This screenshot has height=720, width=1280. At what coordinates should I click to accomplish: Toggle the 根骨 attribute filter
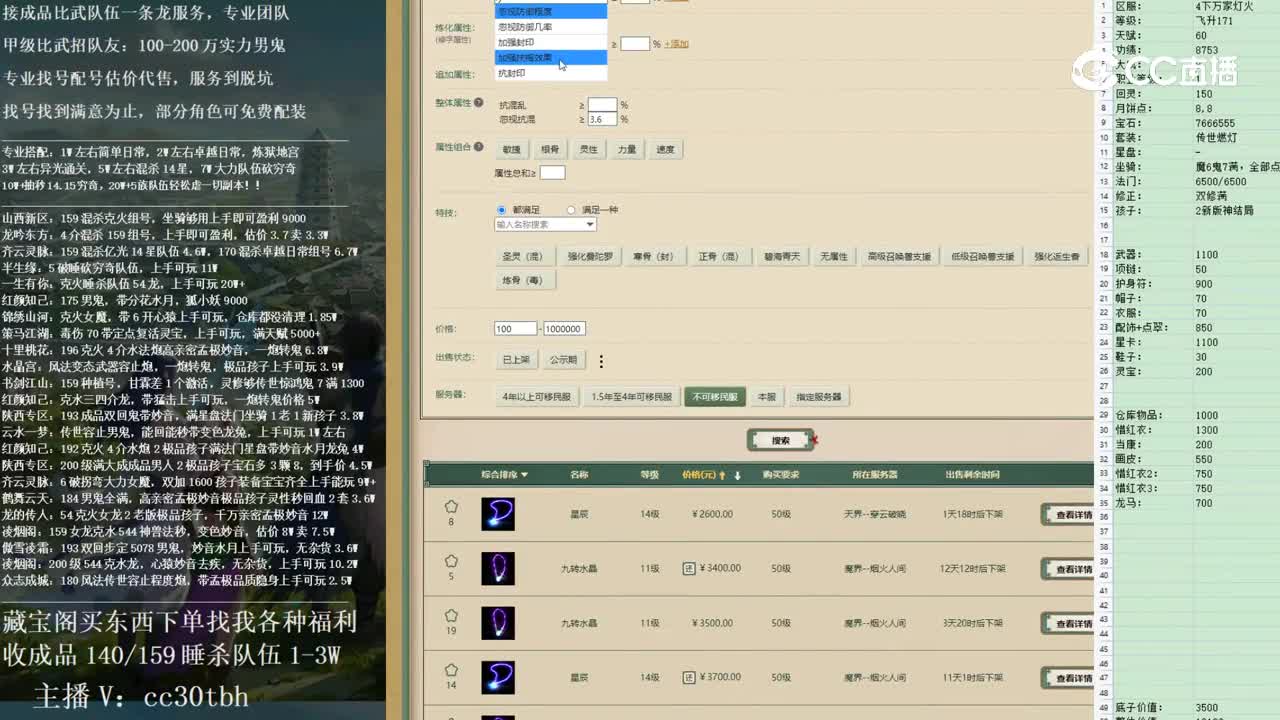[x=550, y=149]
